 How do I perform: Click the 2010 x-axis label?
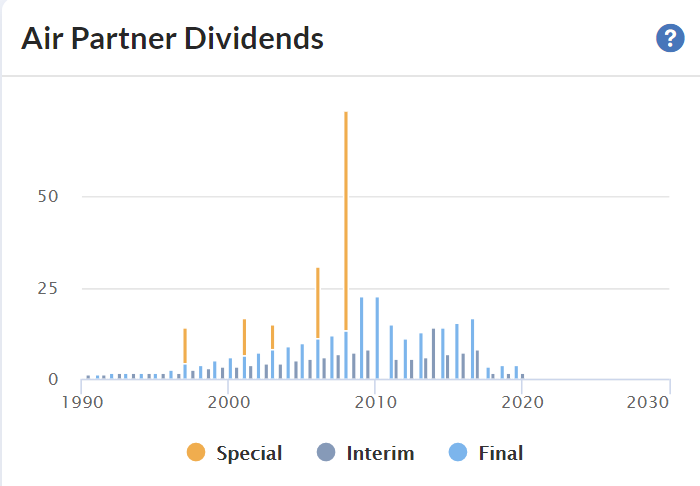coord(375,403)
